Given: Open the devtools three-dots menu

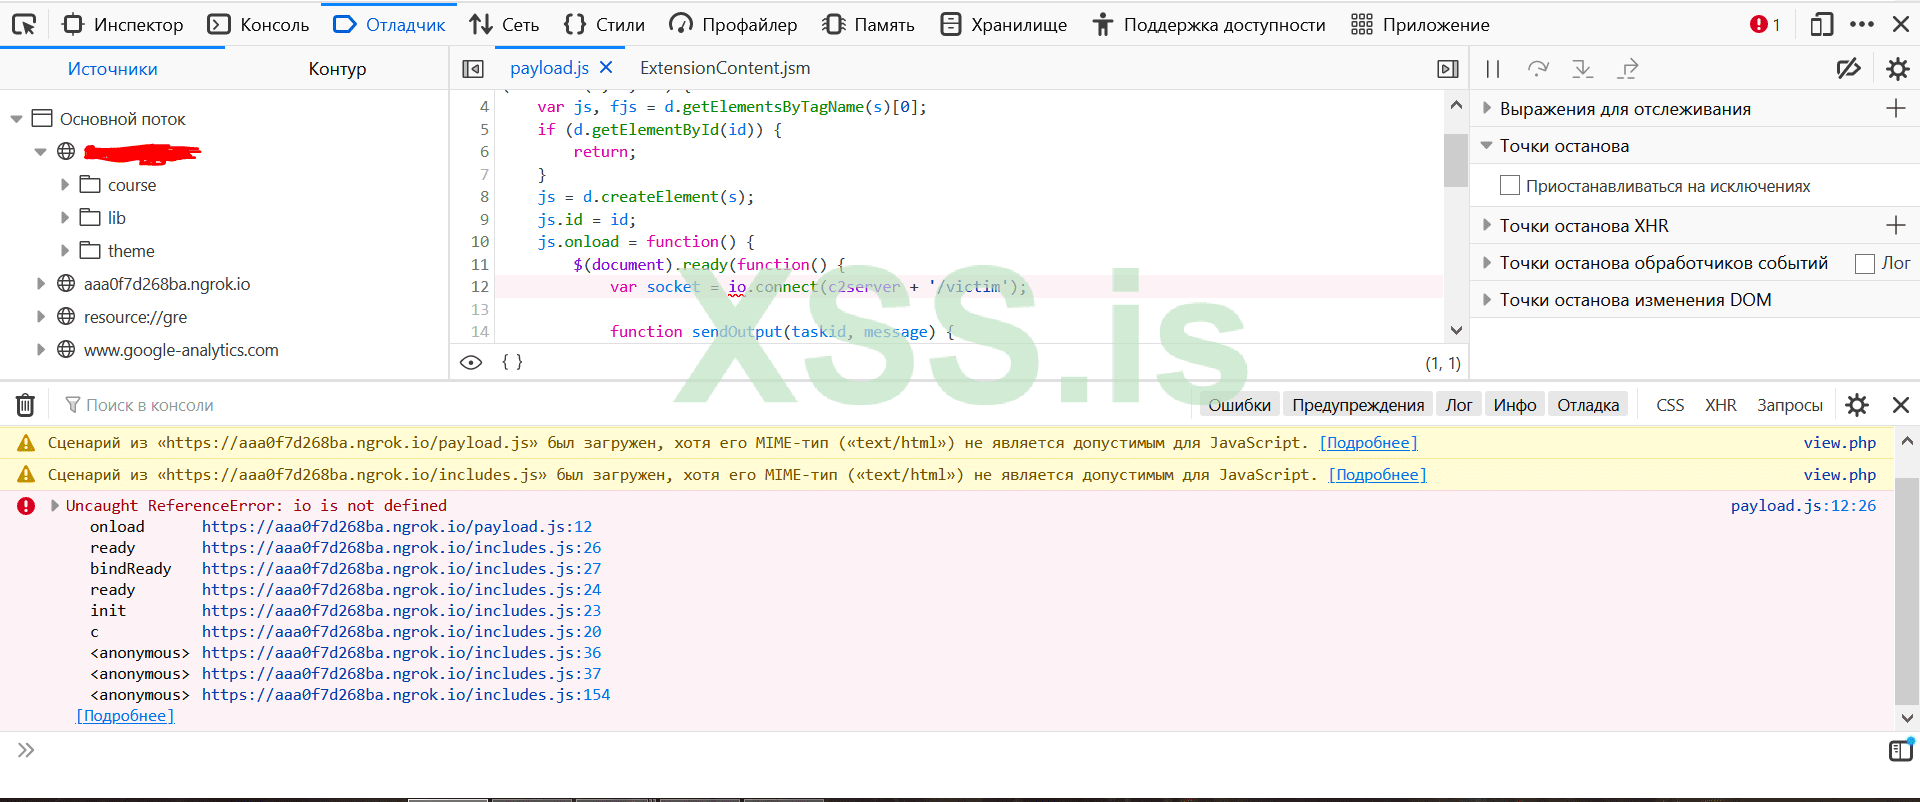Looking at the screenshot, I should pos(1862,25).
